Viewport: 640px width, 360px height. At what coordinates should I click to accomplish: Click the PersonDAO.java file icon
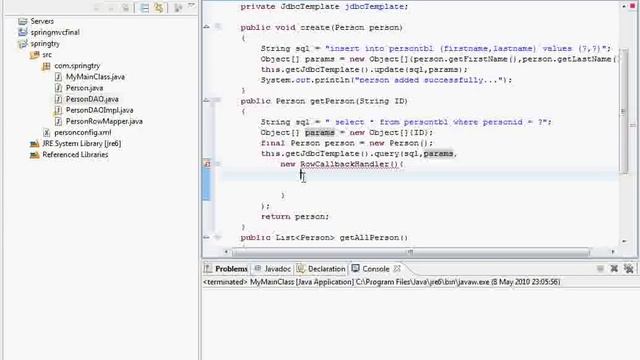tap(58, 99)
